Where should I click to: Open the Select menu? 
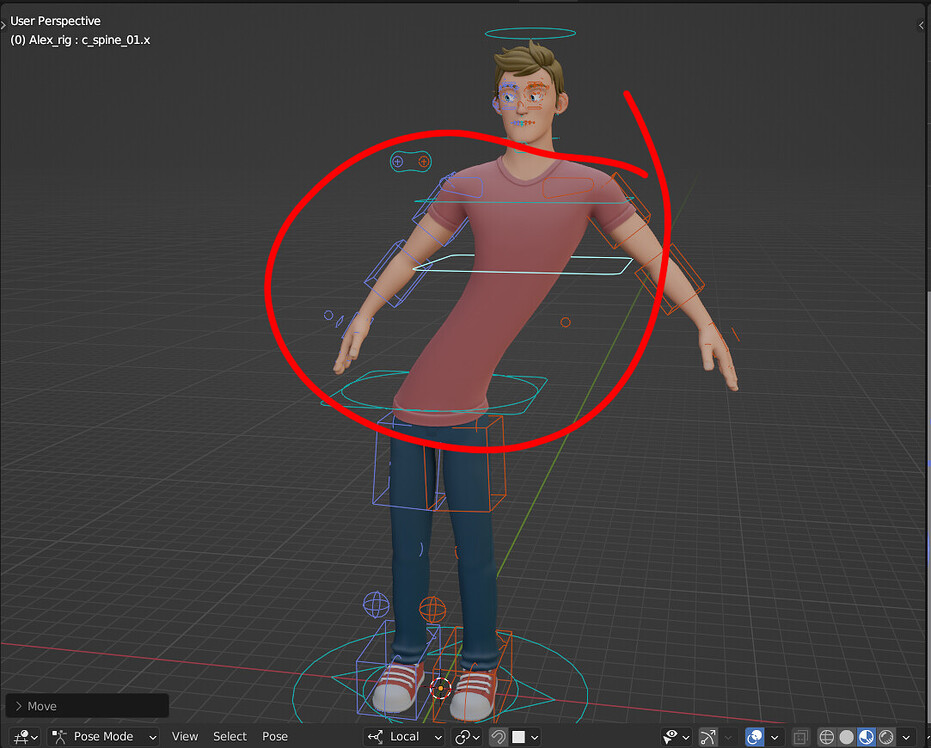230,737
